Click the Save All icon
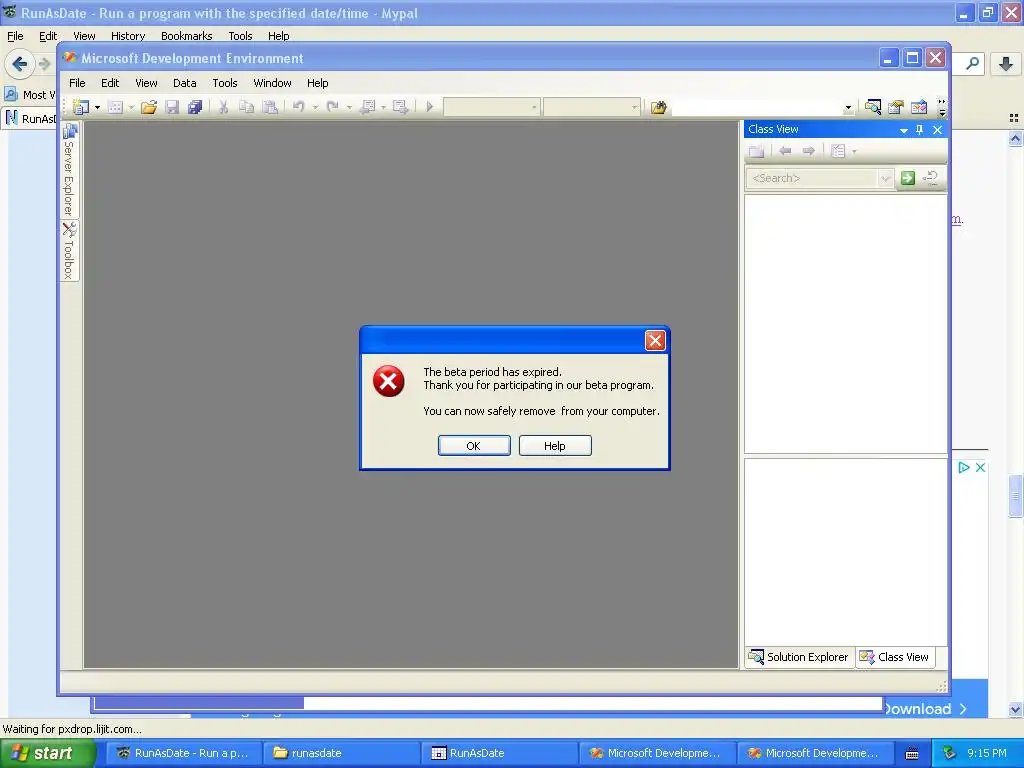The width and height of the screenshot is (1024, 768). [x=195, y=107]
